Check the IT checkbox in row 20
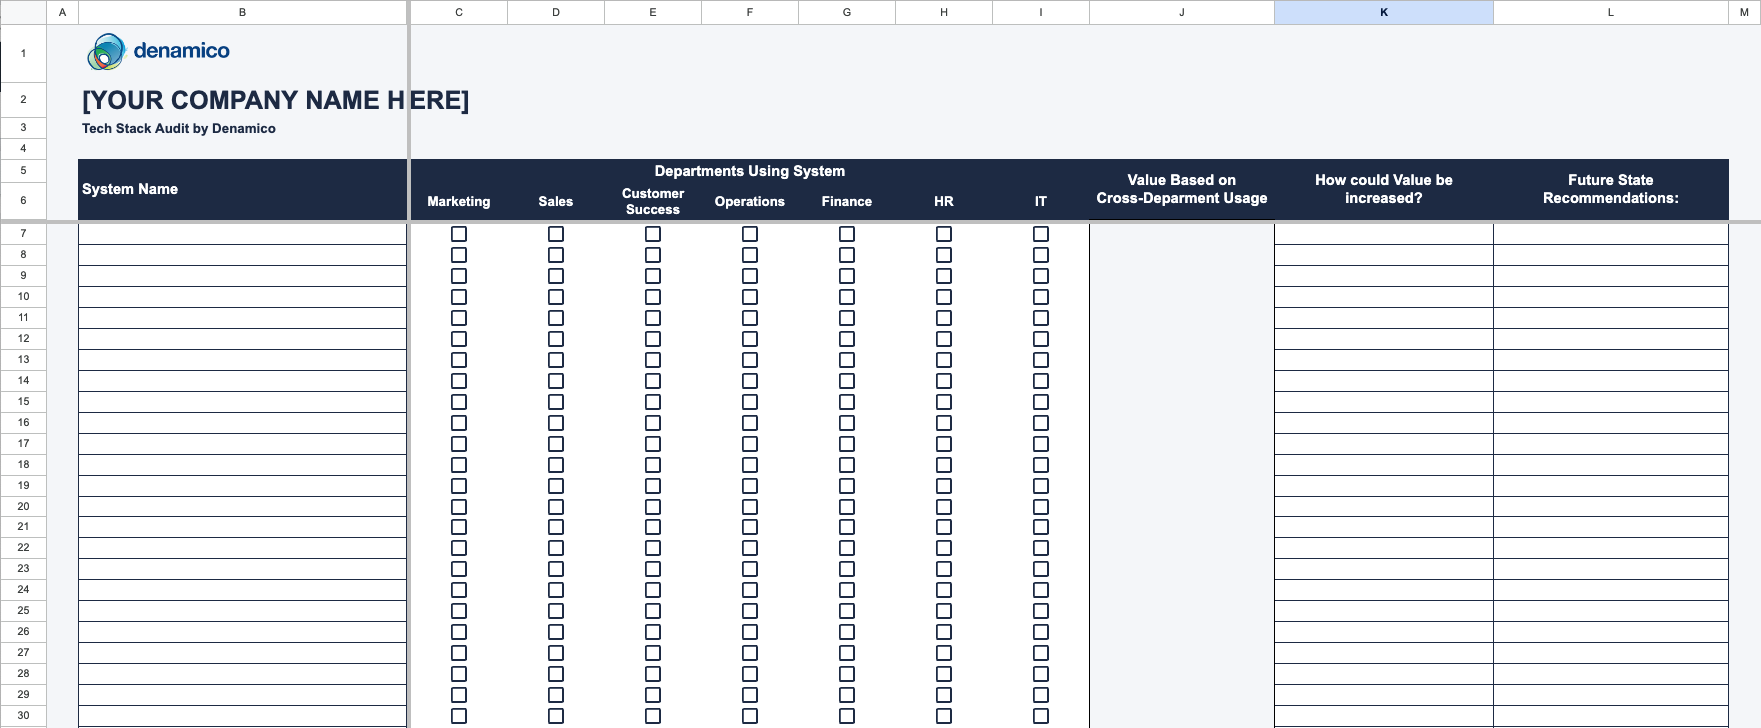Viewport: 1761px width, 728px height. (1041, 507)
